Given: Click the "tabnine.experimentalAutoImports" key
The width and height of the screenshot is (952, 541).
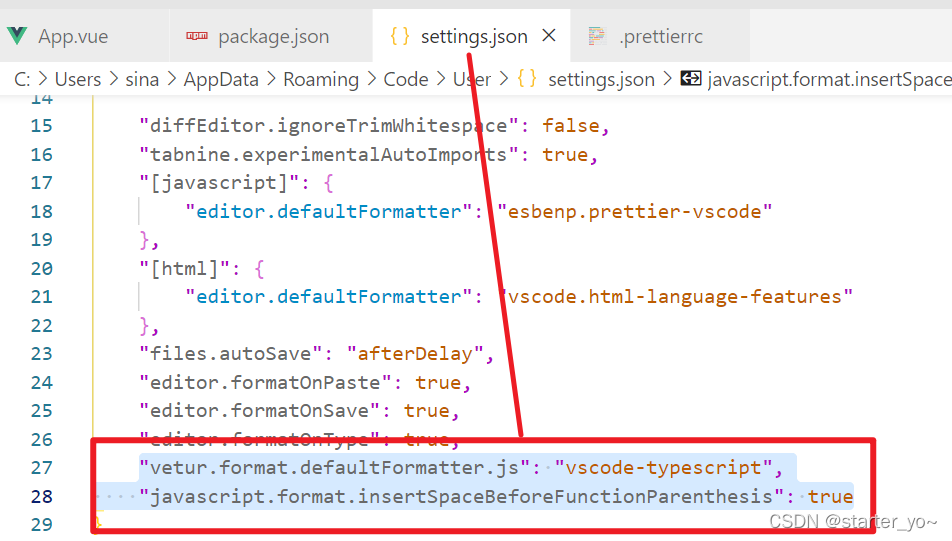Looking at the screenshot, I should 328,154.
